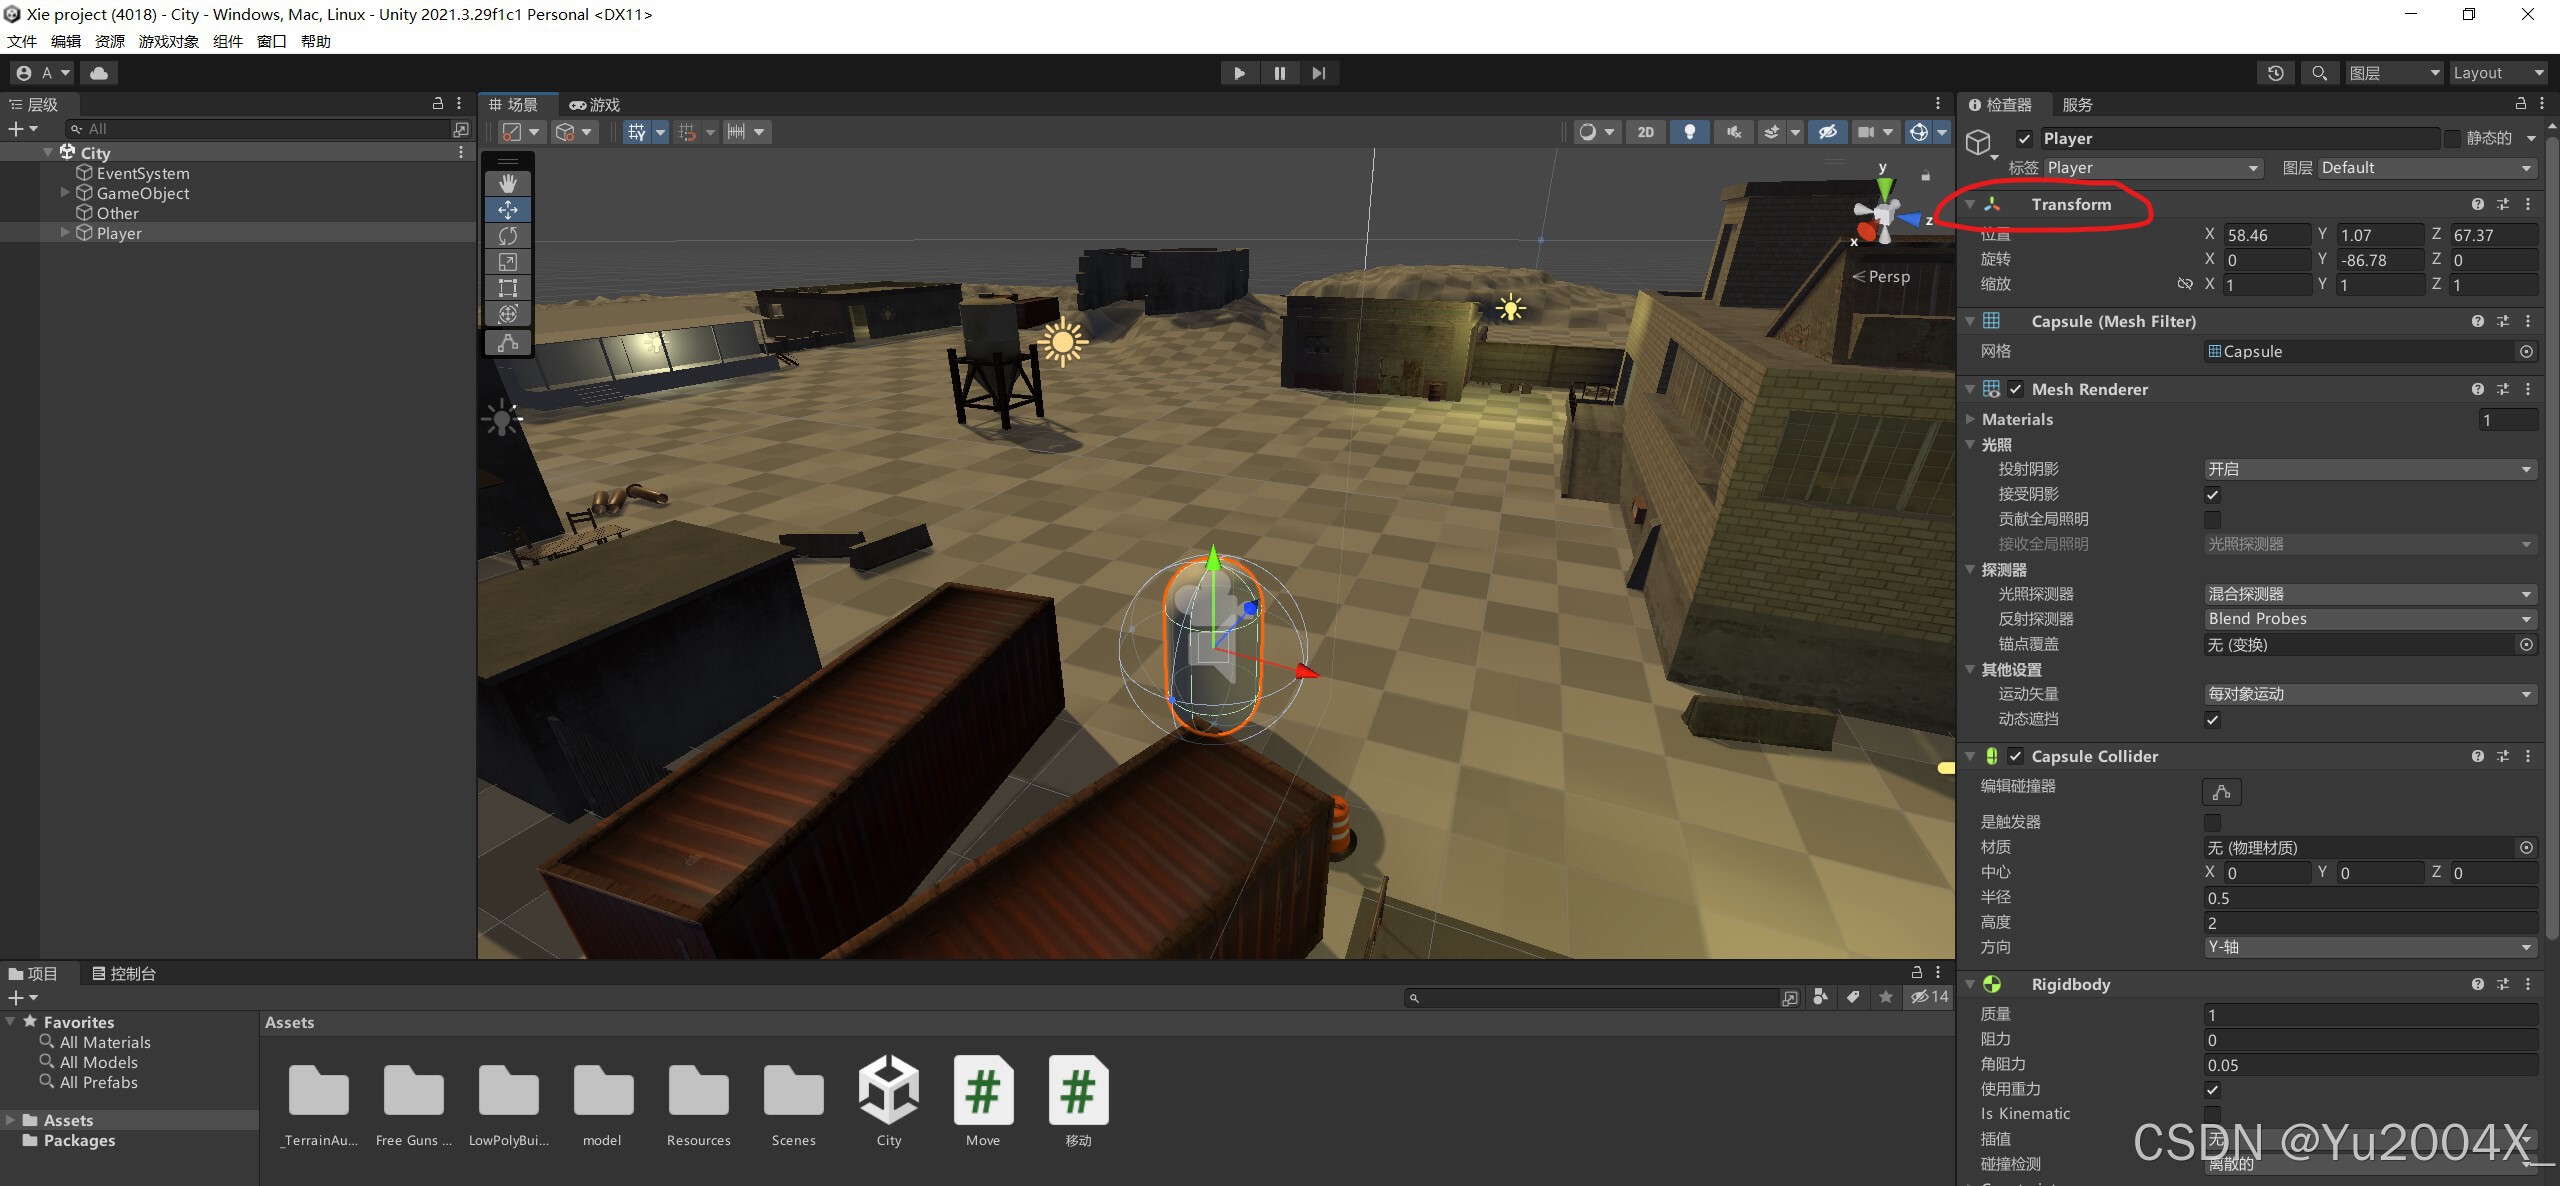Open the Console tab
Screen dimensions: 2560x1186
[124, 974]
